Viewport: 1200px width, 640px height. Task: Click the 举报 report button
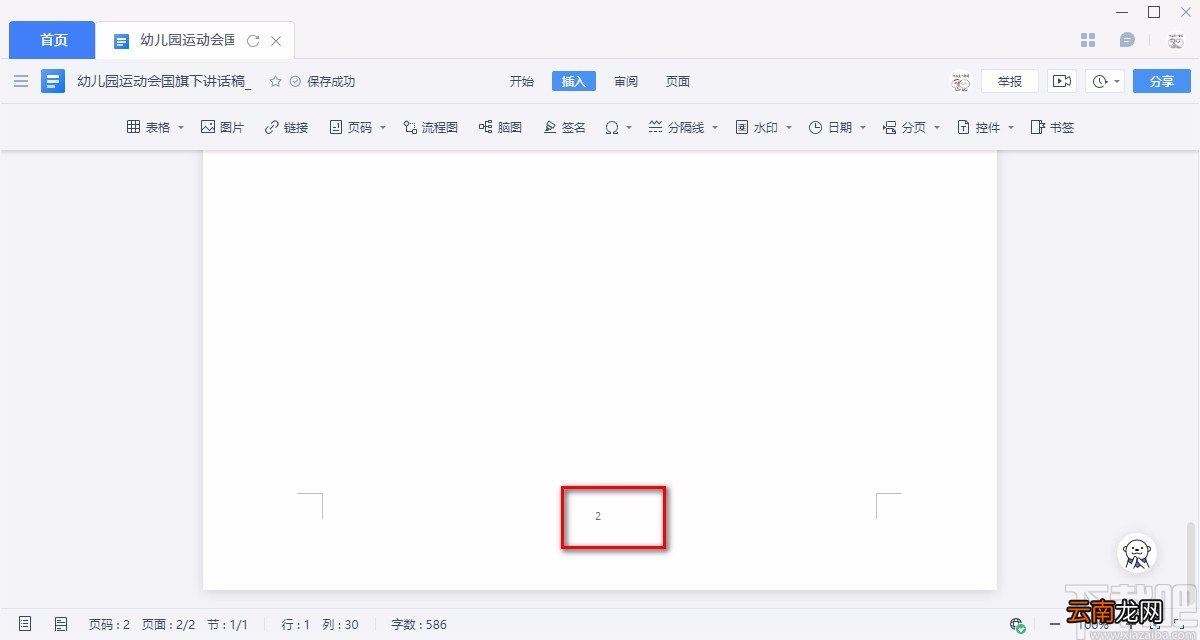(1010, 81)
